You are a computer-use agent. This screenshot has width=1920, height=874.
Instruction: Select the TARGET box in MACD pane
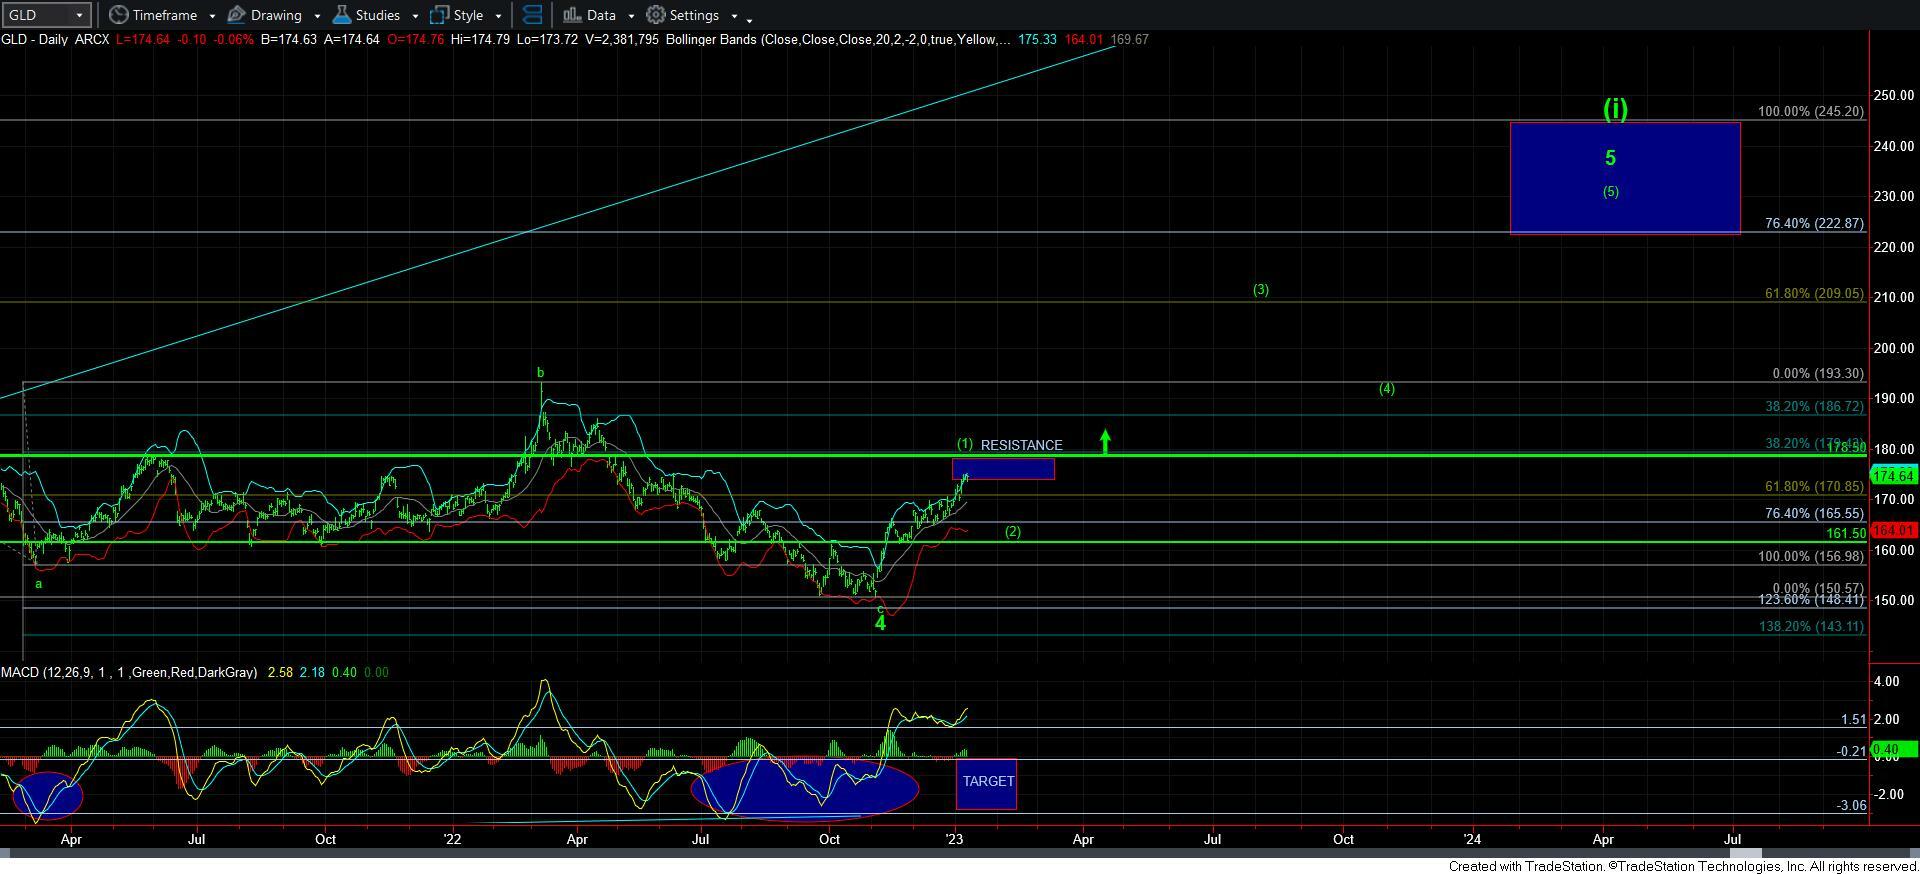click(987, 784)
